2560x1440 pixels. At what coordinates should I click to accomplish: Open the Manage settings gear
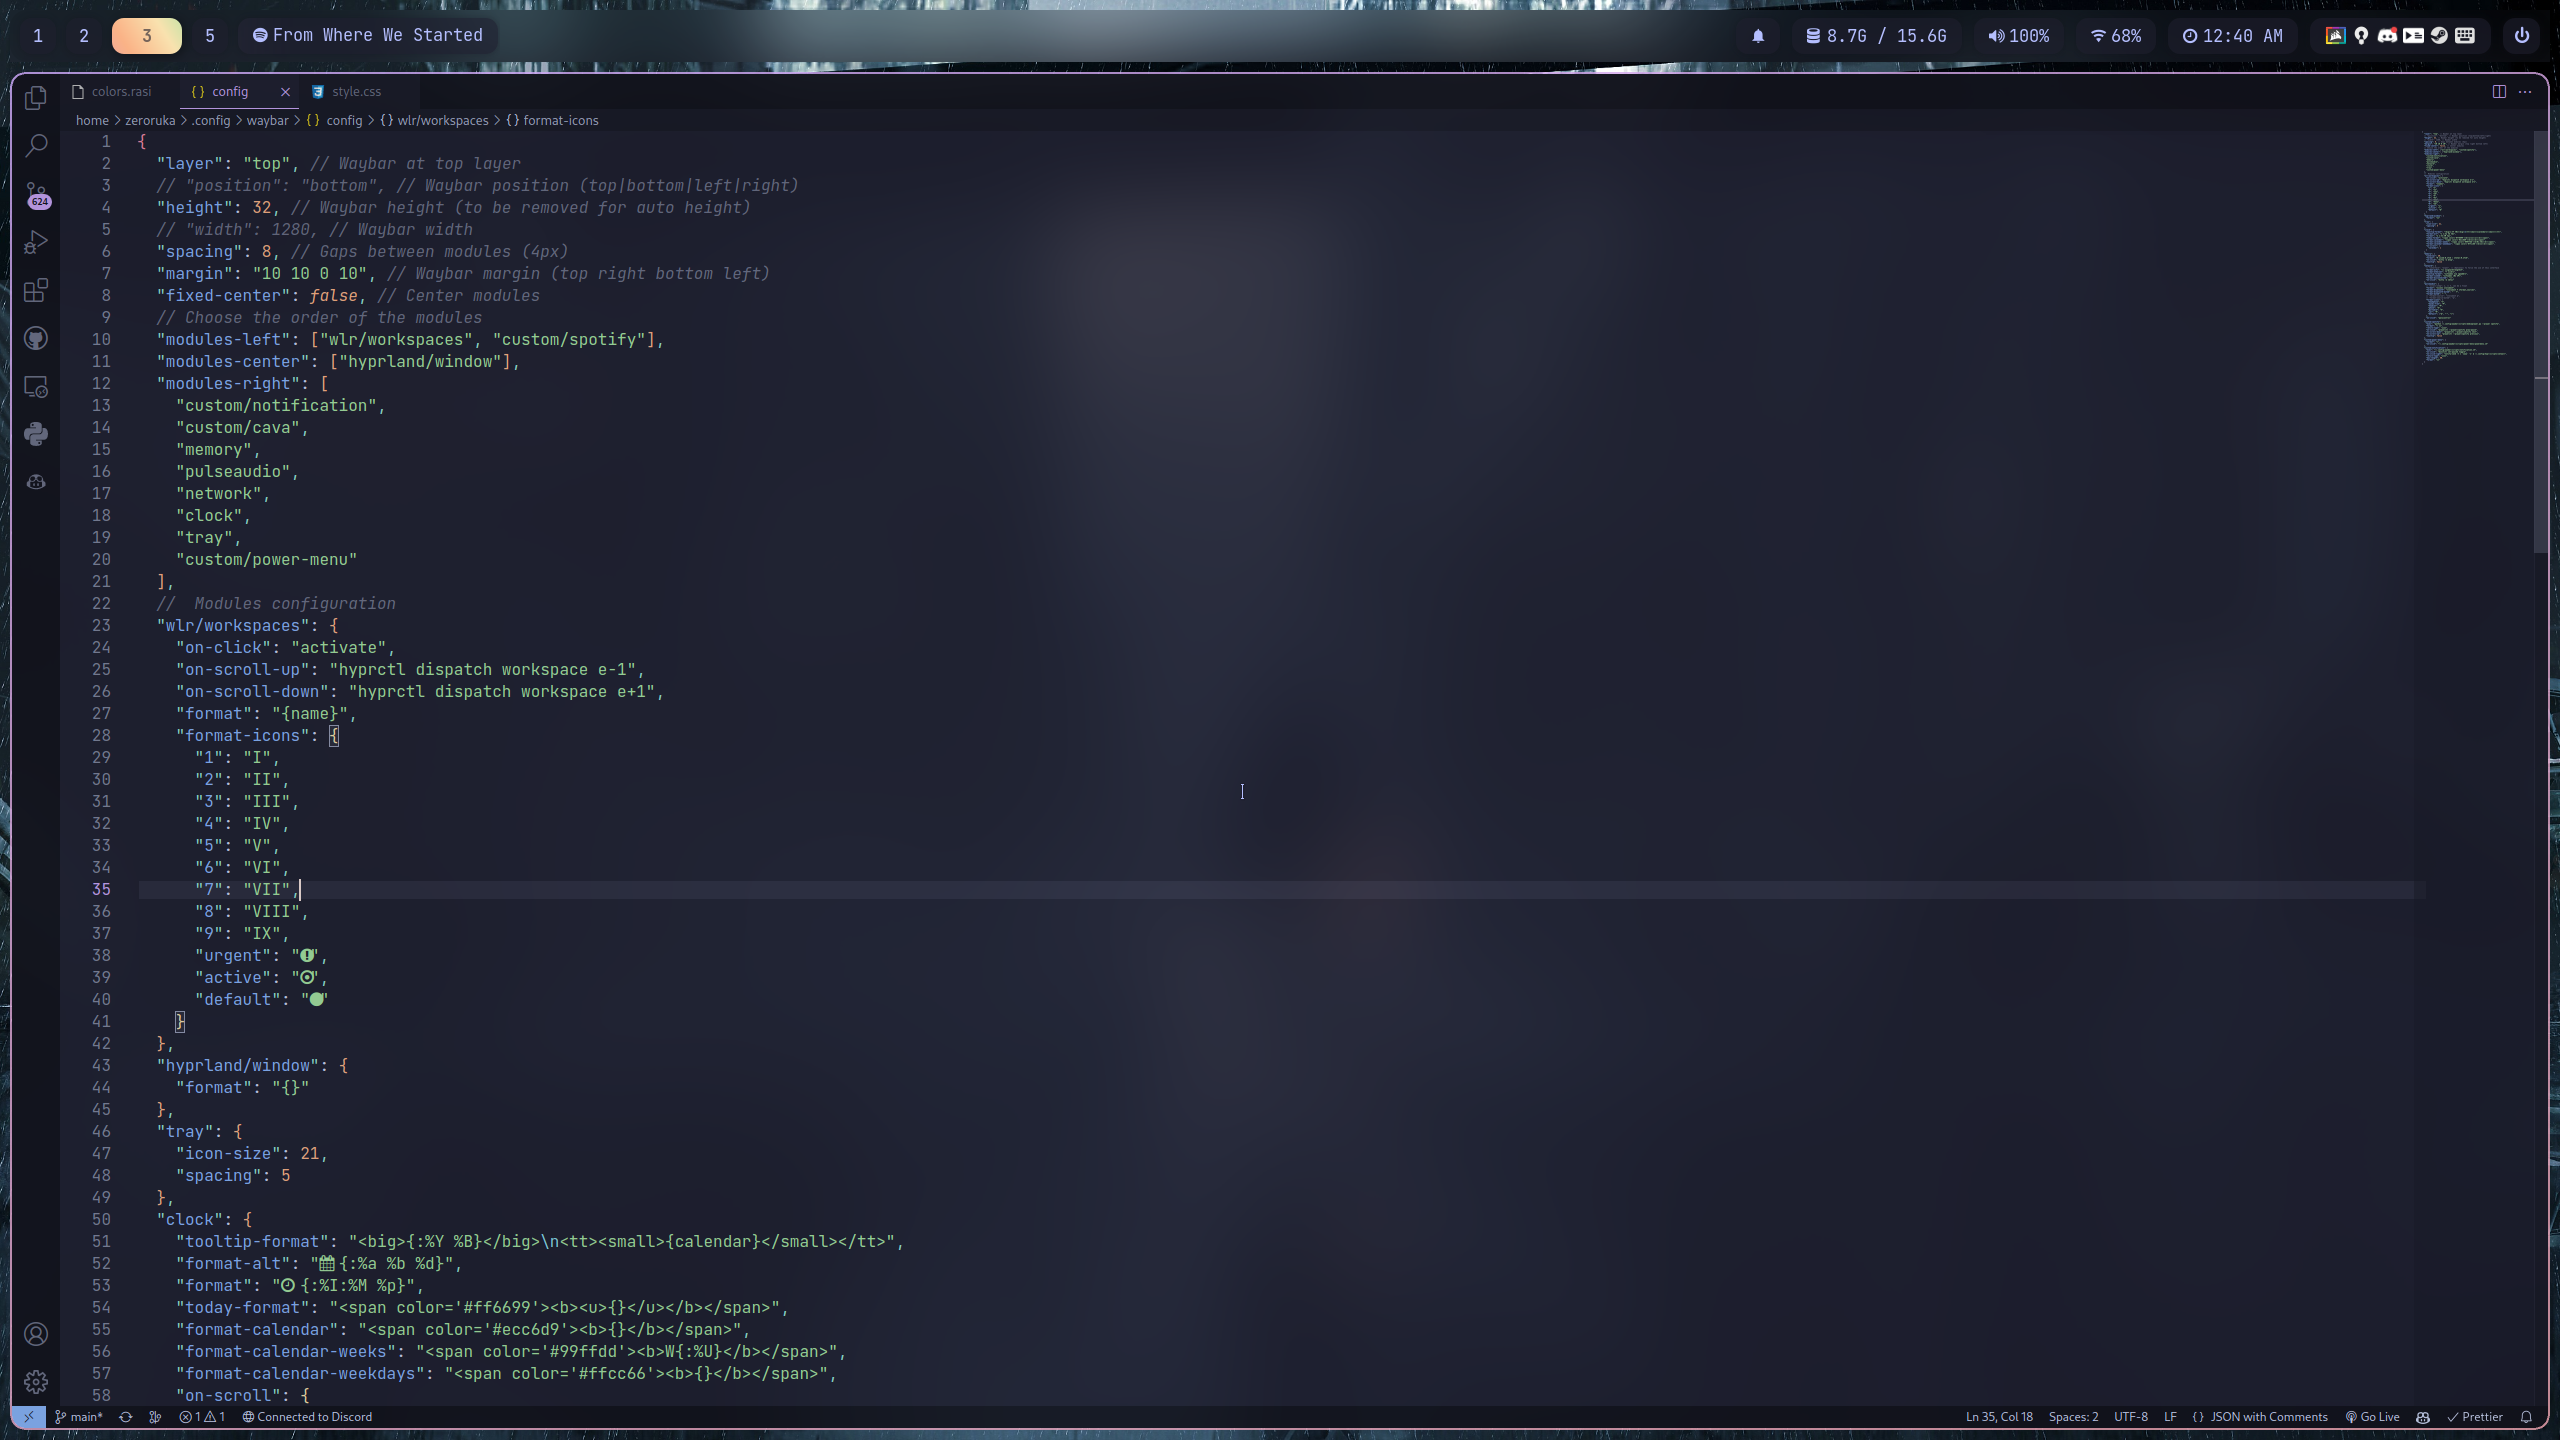coord(36,1382)
